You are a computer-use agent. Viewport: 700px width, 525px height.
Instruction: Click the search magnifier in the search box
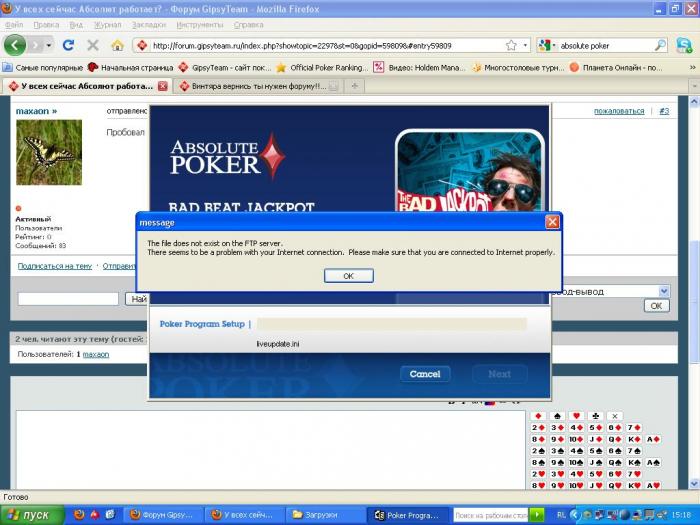click(660, 45)
